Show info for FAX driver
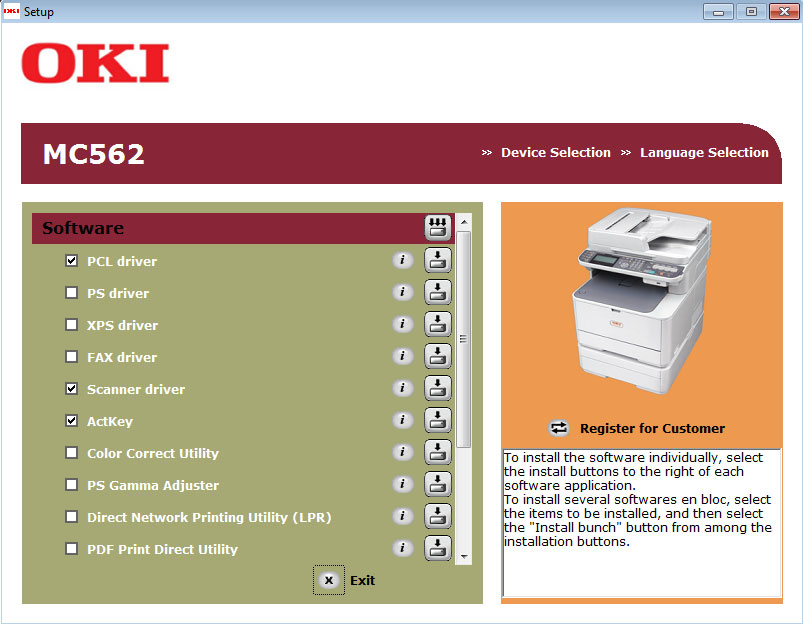This screenshot has width=803, height=624. pyautogui.click(x=403, y=356)
